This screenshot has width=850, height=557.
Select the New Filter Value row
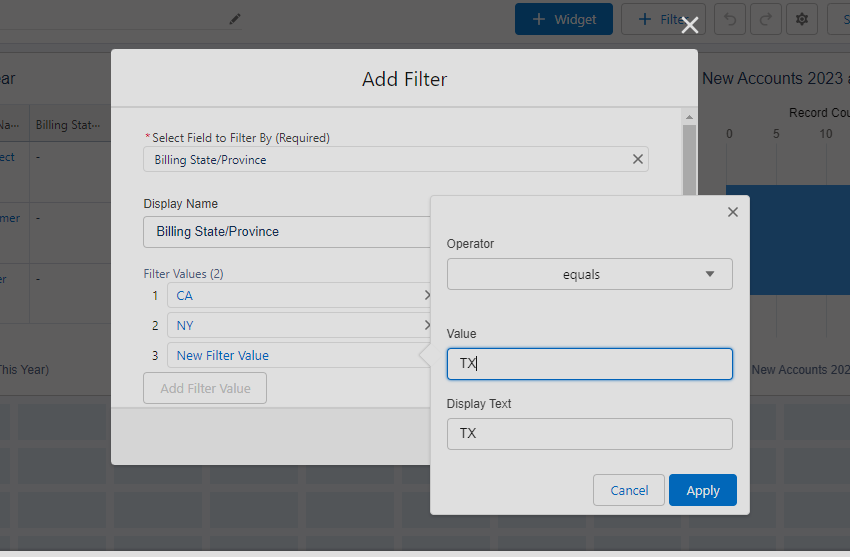click(298, 355)
